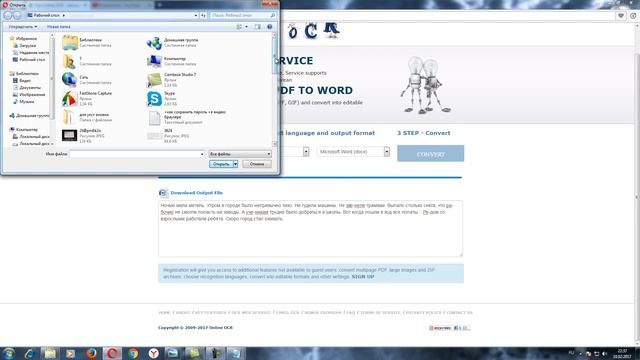Open Недавние места in the navigation pane
Image resolution: width=640 pixels, height=360 pixels.
click(x=31, y=53)
